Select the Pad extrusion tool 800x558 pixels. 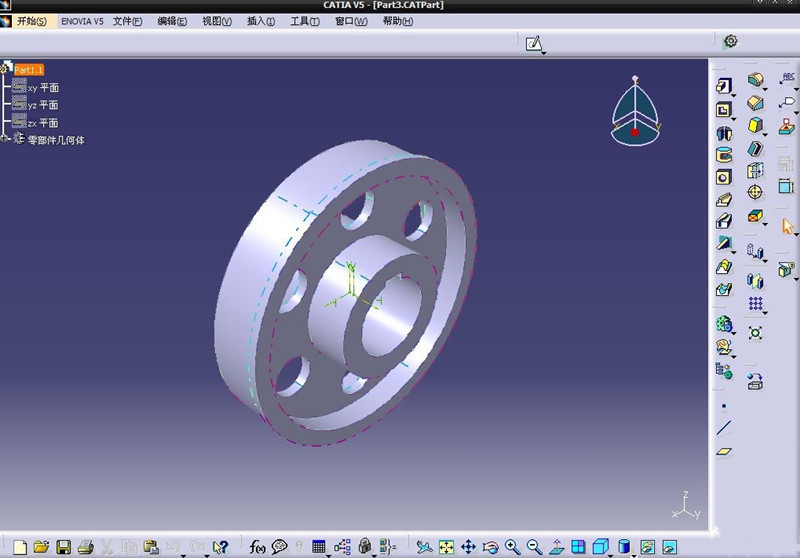click(x=723, y=87)
